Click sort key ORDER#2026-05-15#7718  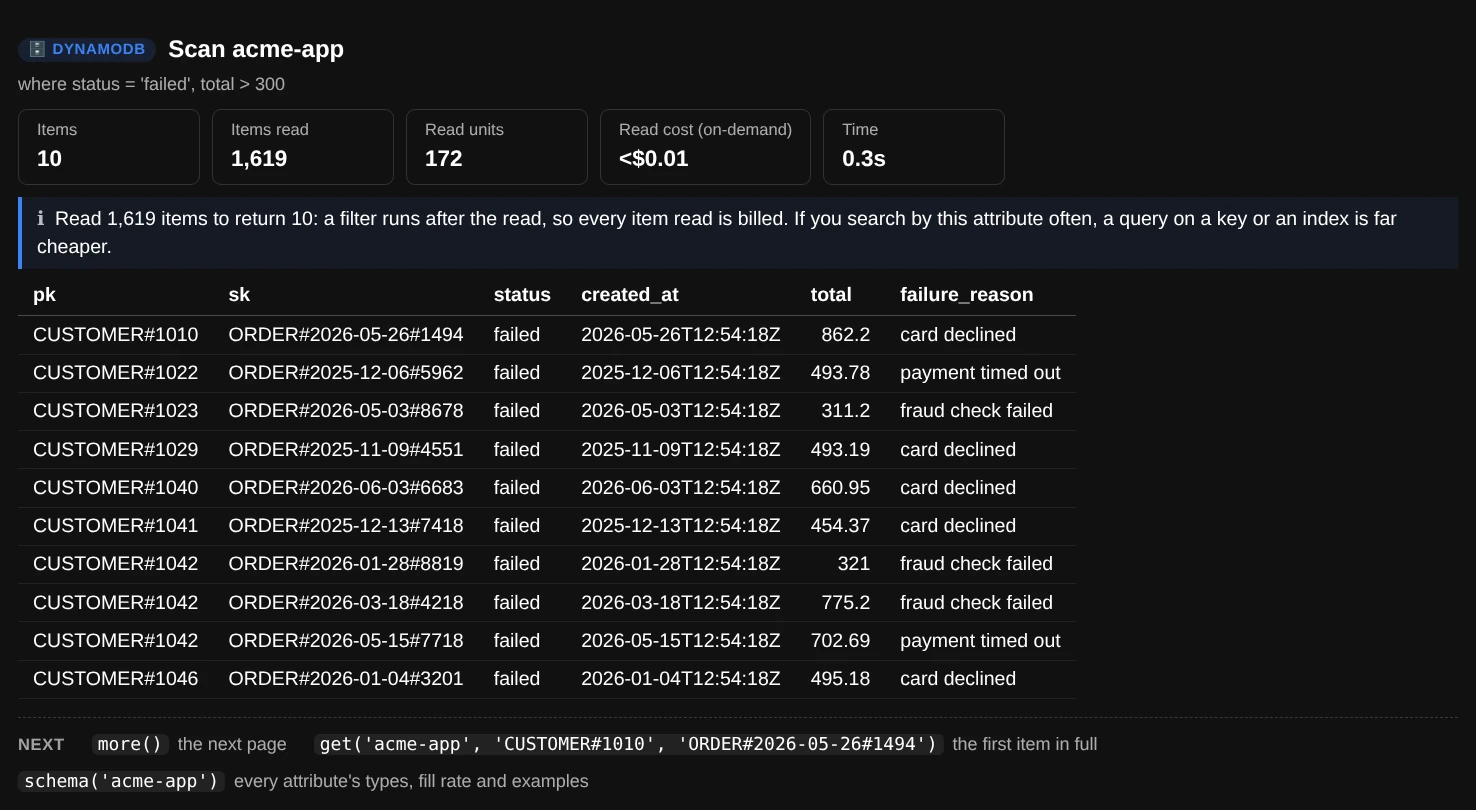point(346,641)
